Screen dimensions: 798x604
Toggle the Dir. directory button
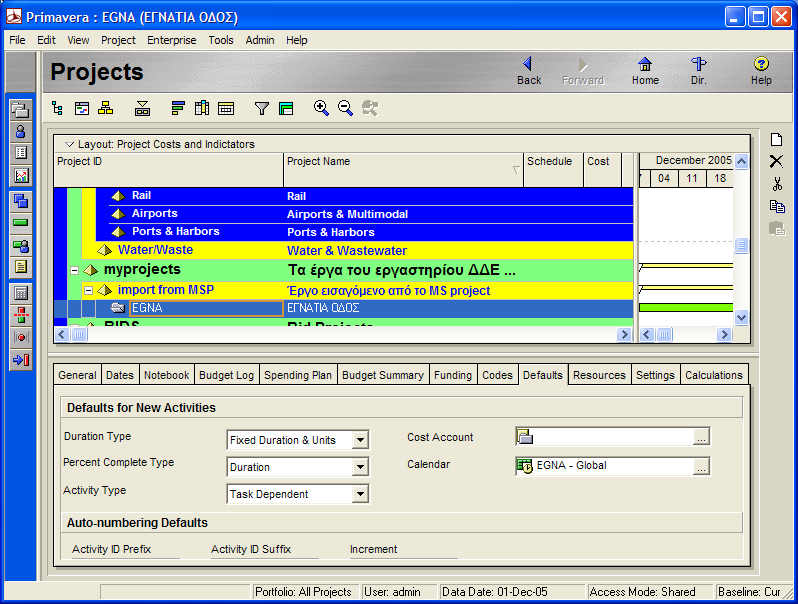point(698,71)
